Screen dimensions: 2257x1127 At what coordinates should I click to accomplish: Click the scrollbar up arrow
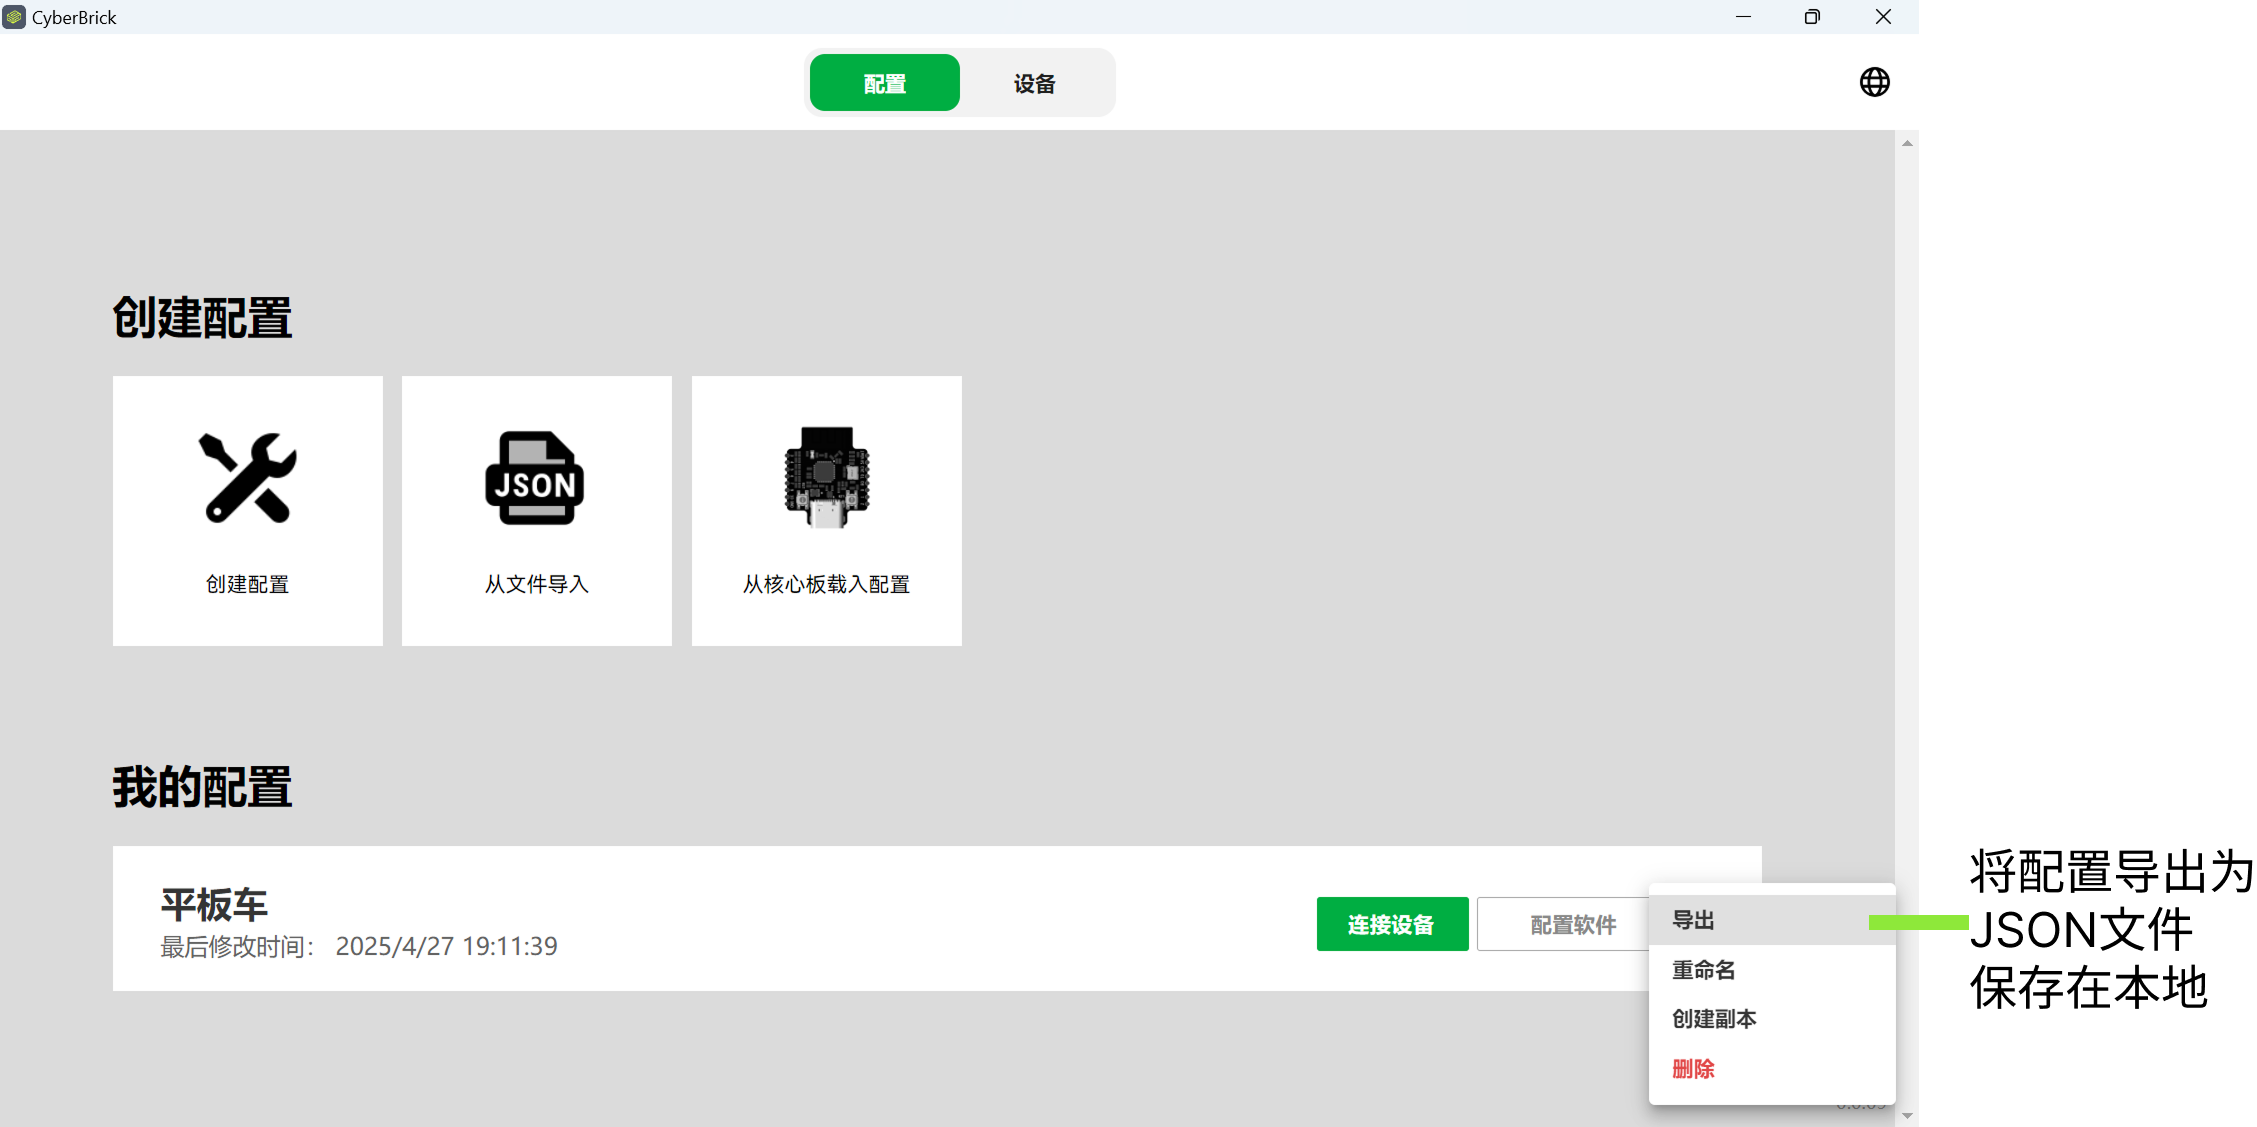(1907, 143)
